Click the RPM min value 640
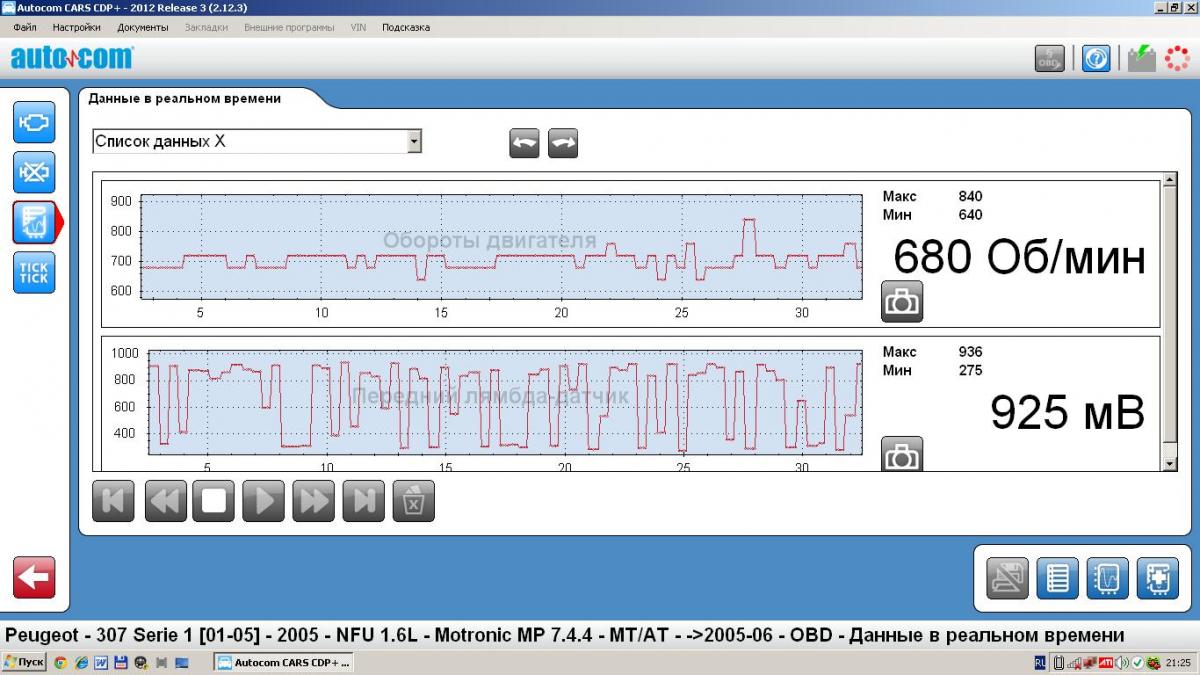Viewport: 1200px width, 675px height. [970, 214]
